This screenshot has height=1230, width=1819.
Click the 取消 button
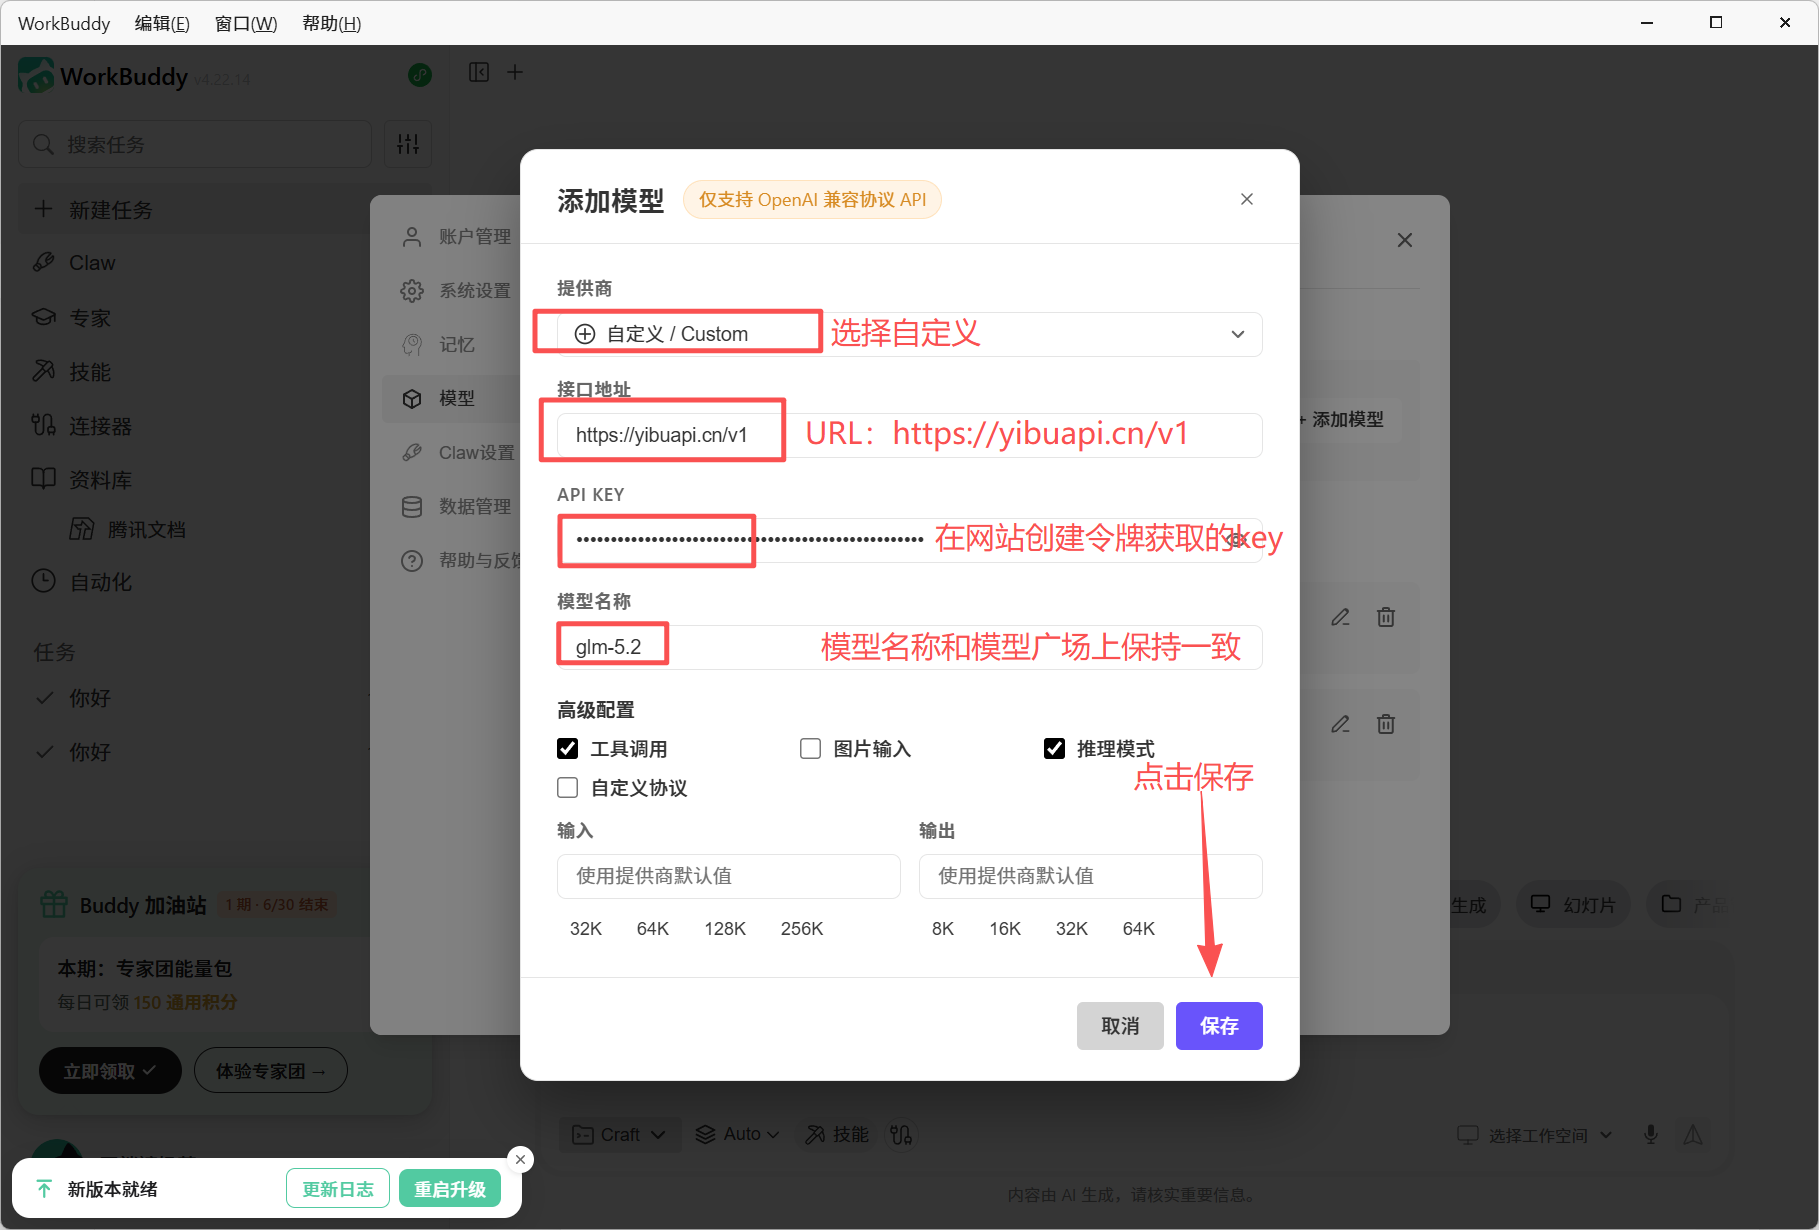click(x=1120, y=1026)
